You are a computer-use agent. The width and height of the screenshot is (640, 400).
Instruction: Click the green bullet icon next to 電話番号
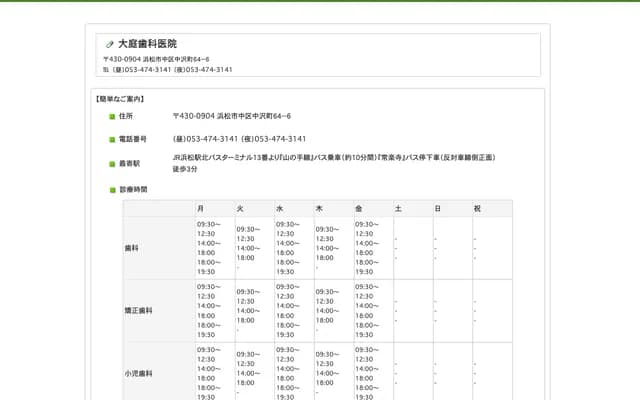tap(112, 140)
